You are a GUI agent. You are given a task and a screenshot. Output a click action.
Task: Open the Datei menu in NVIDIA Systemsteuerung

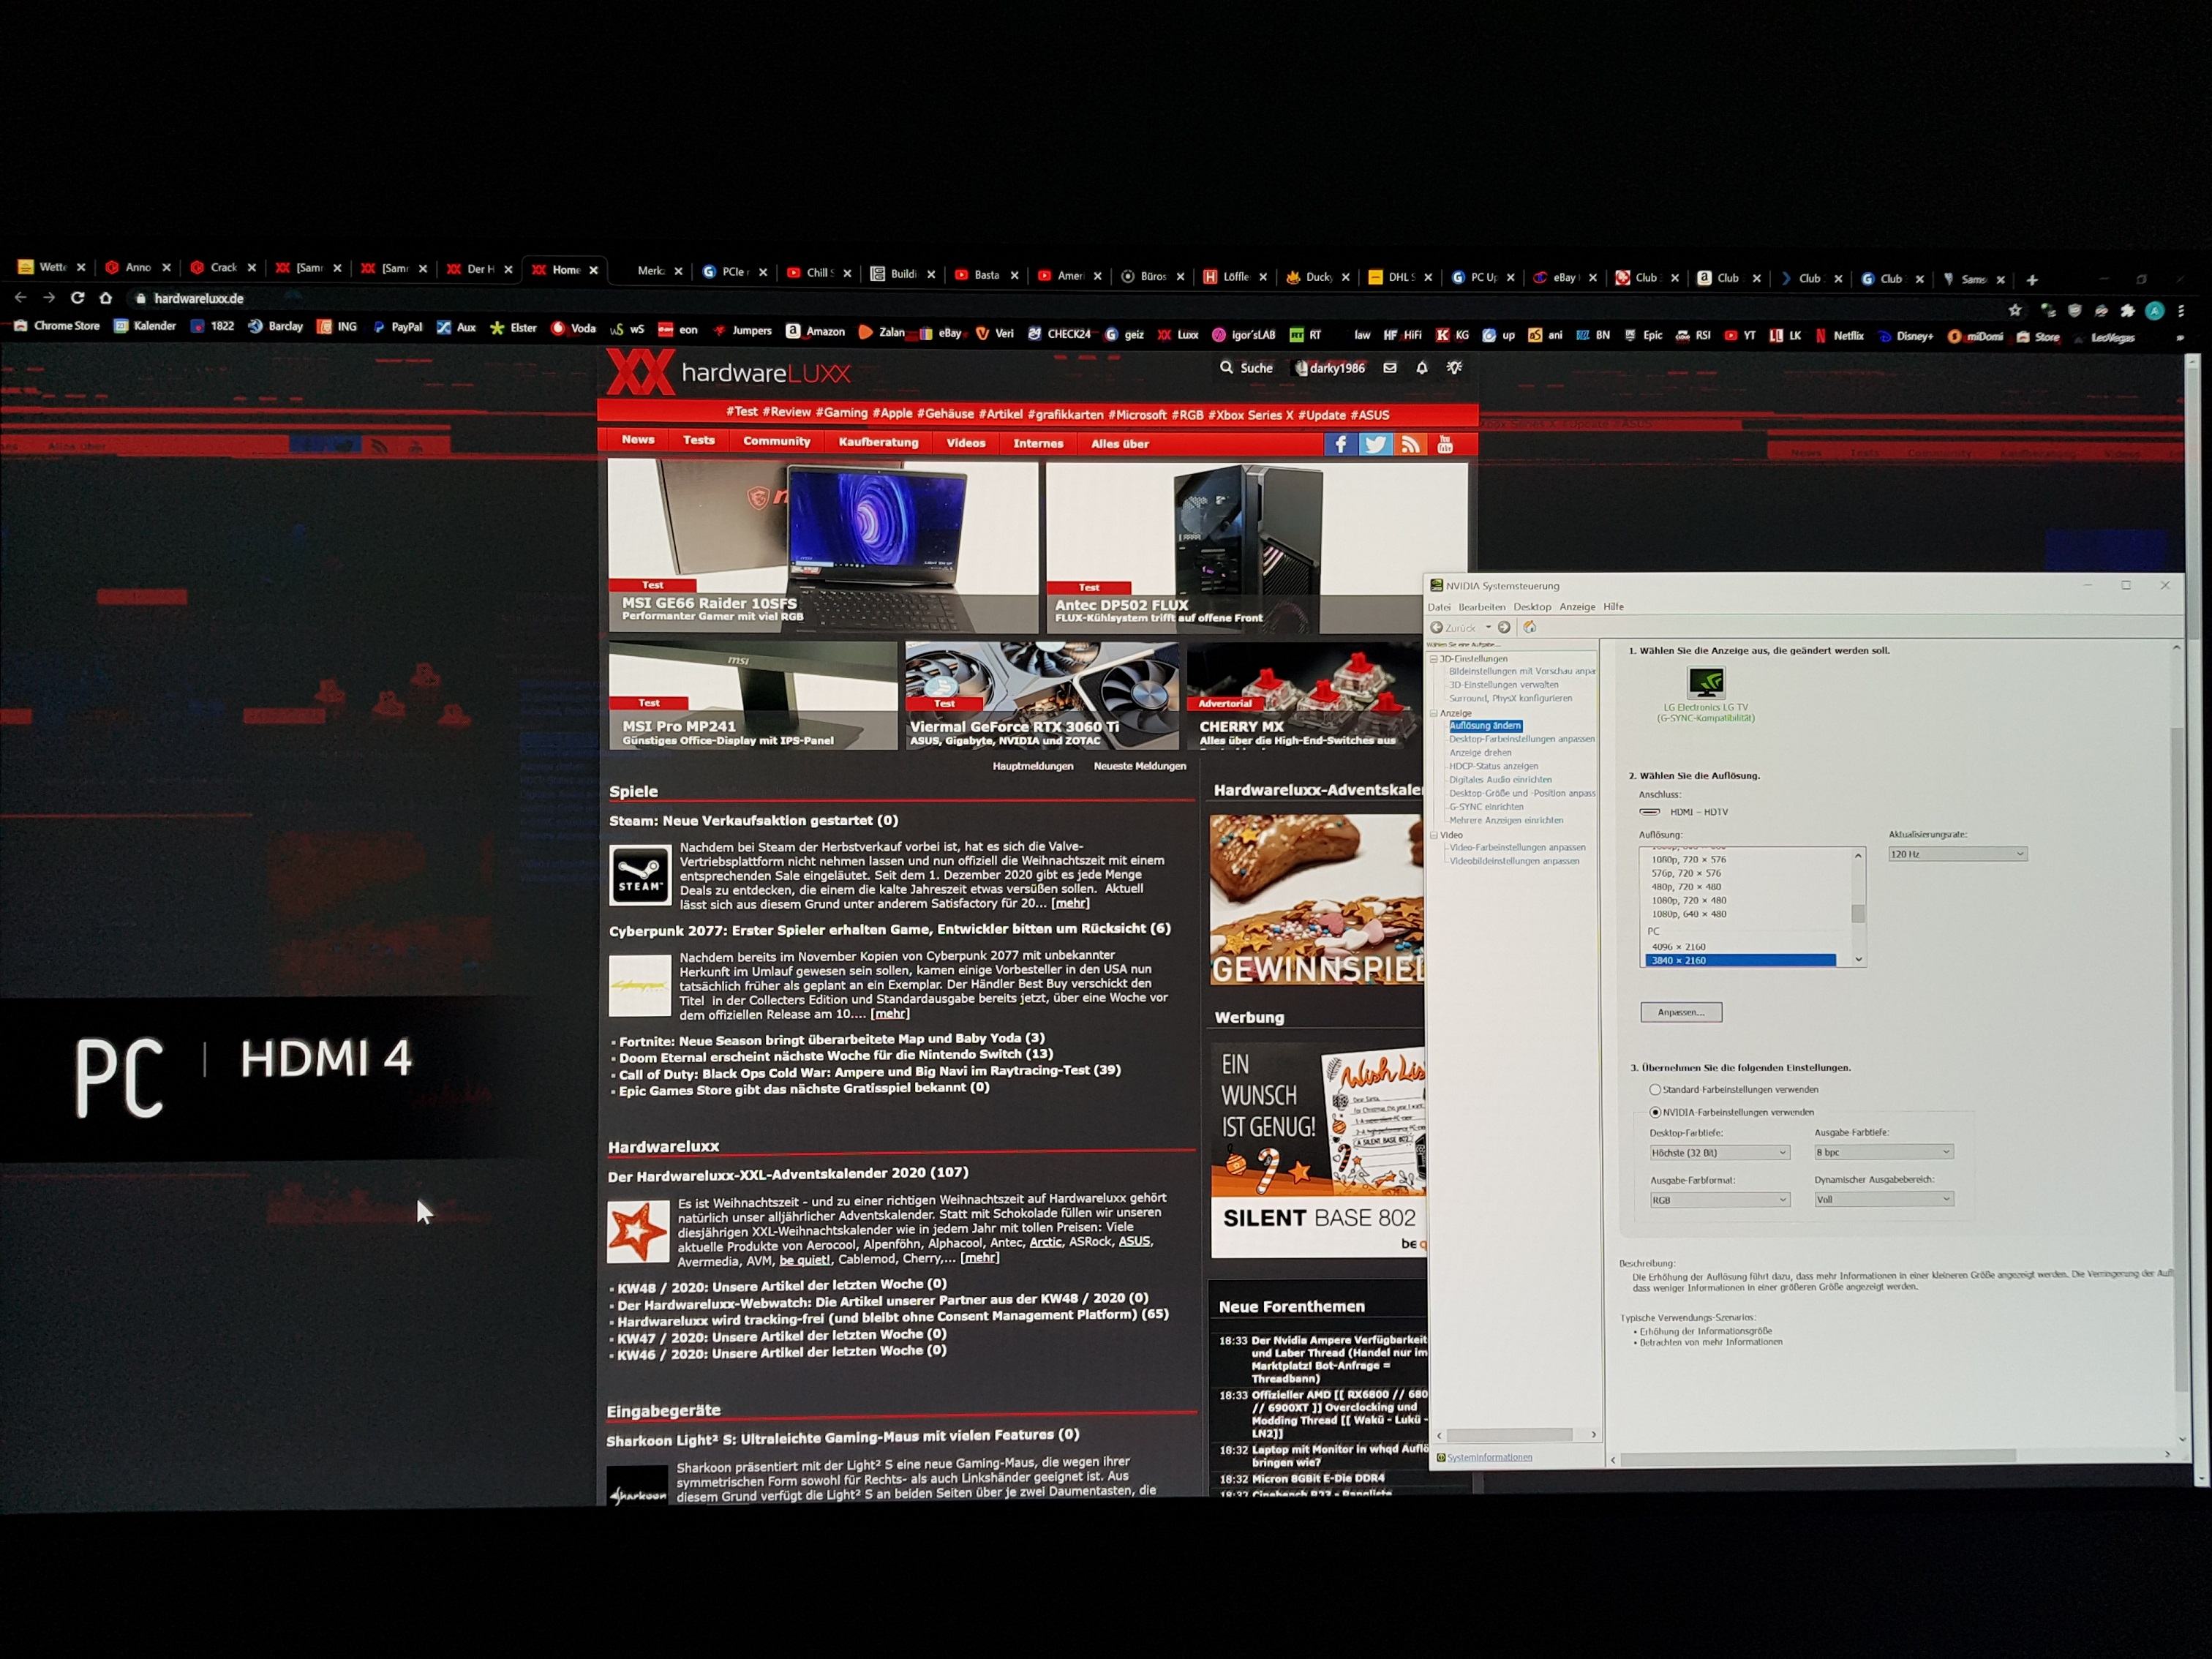tap(1438, 607)
